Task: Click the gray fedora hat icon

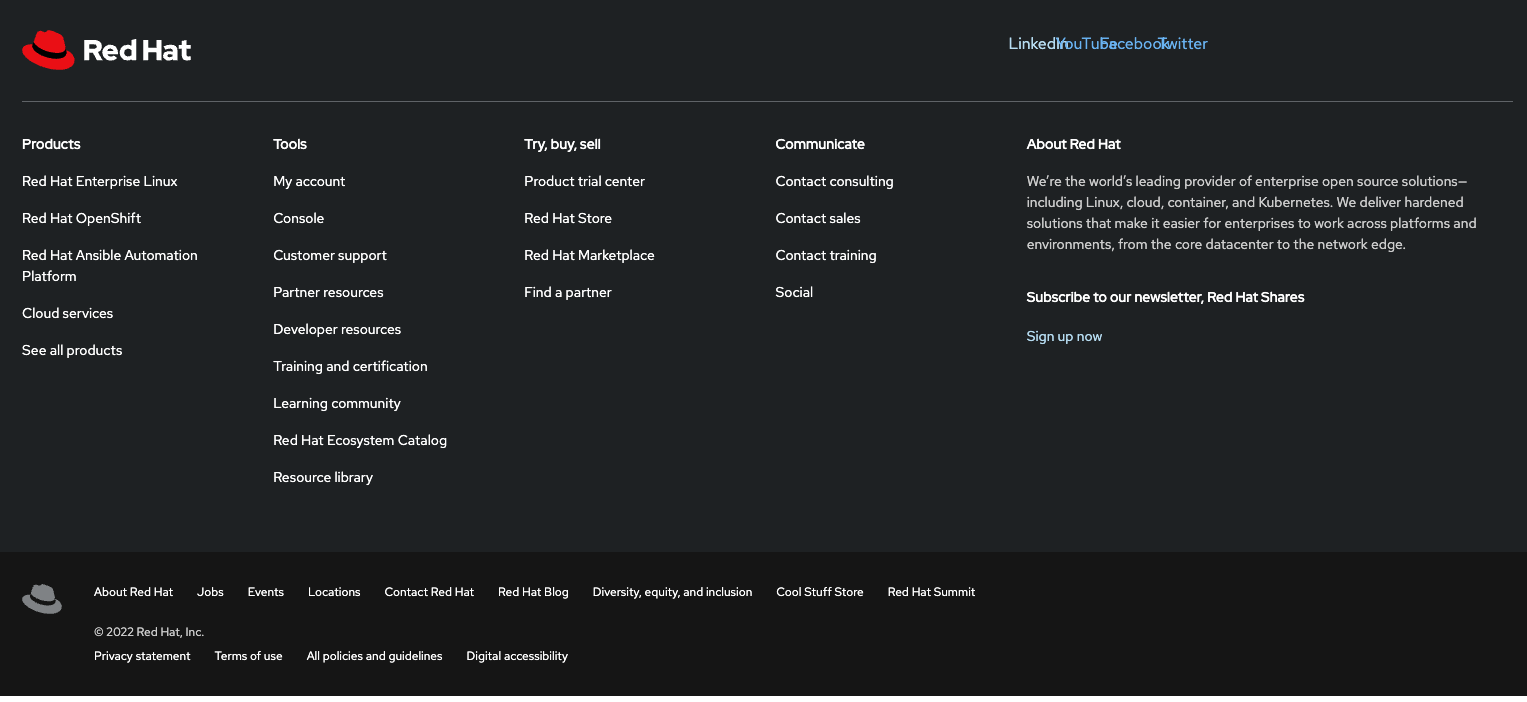Action: coord(42,599)
